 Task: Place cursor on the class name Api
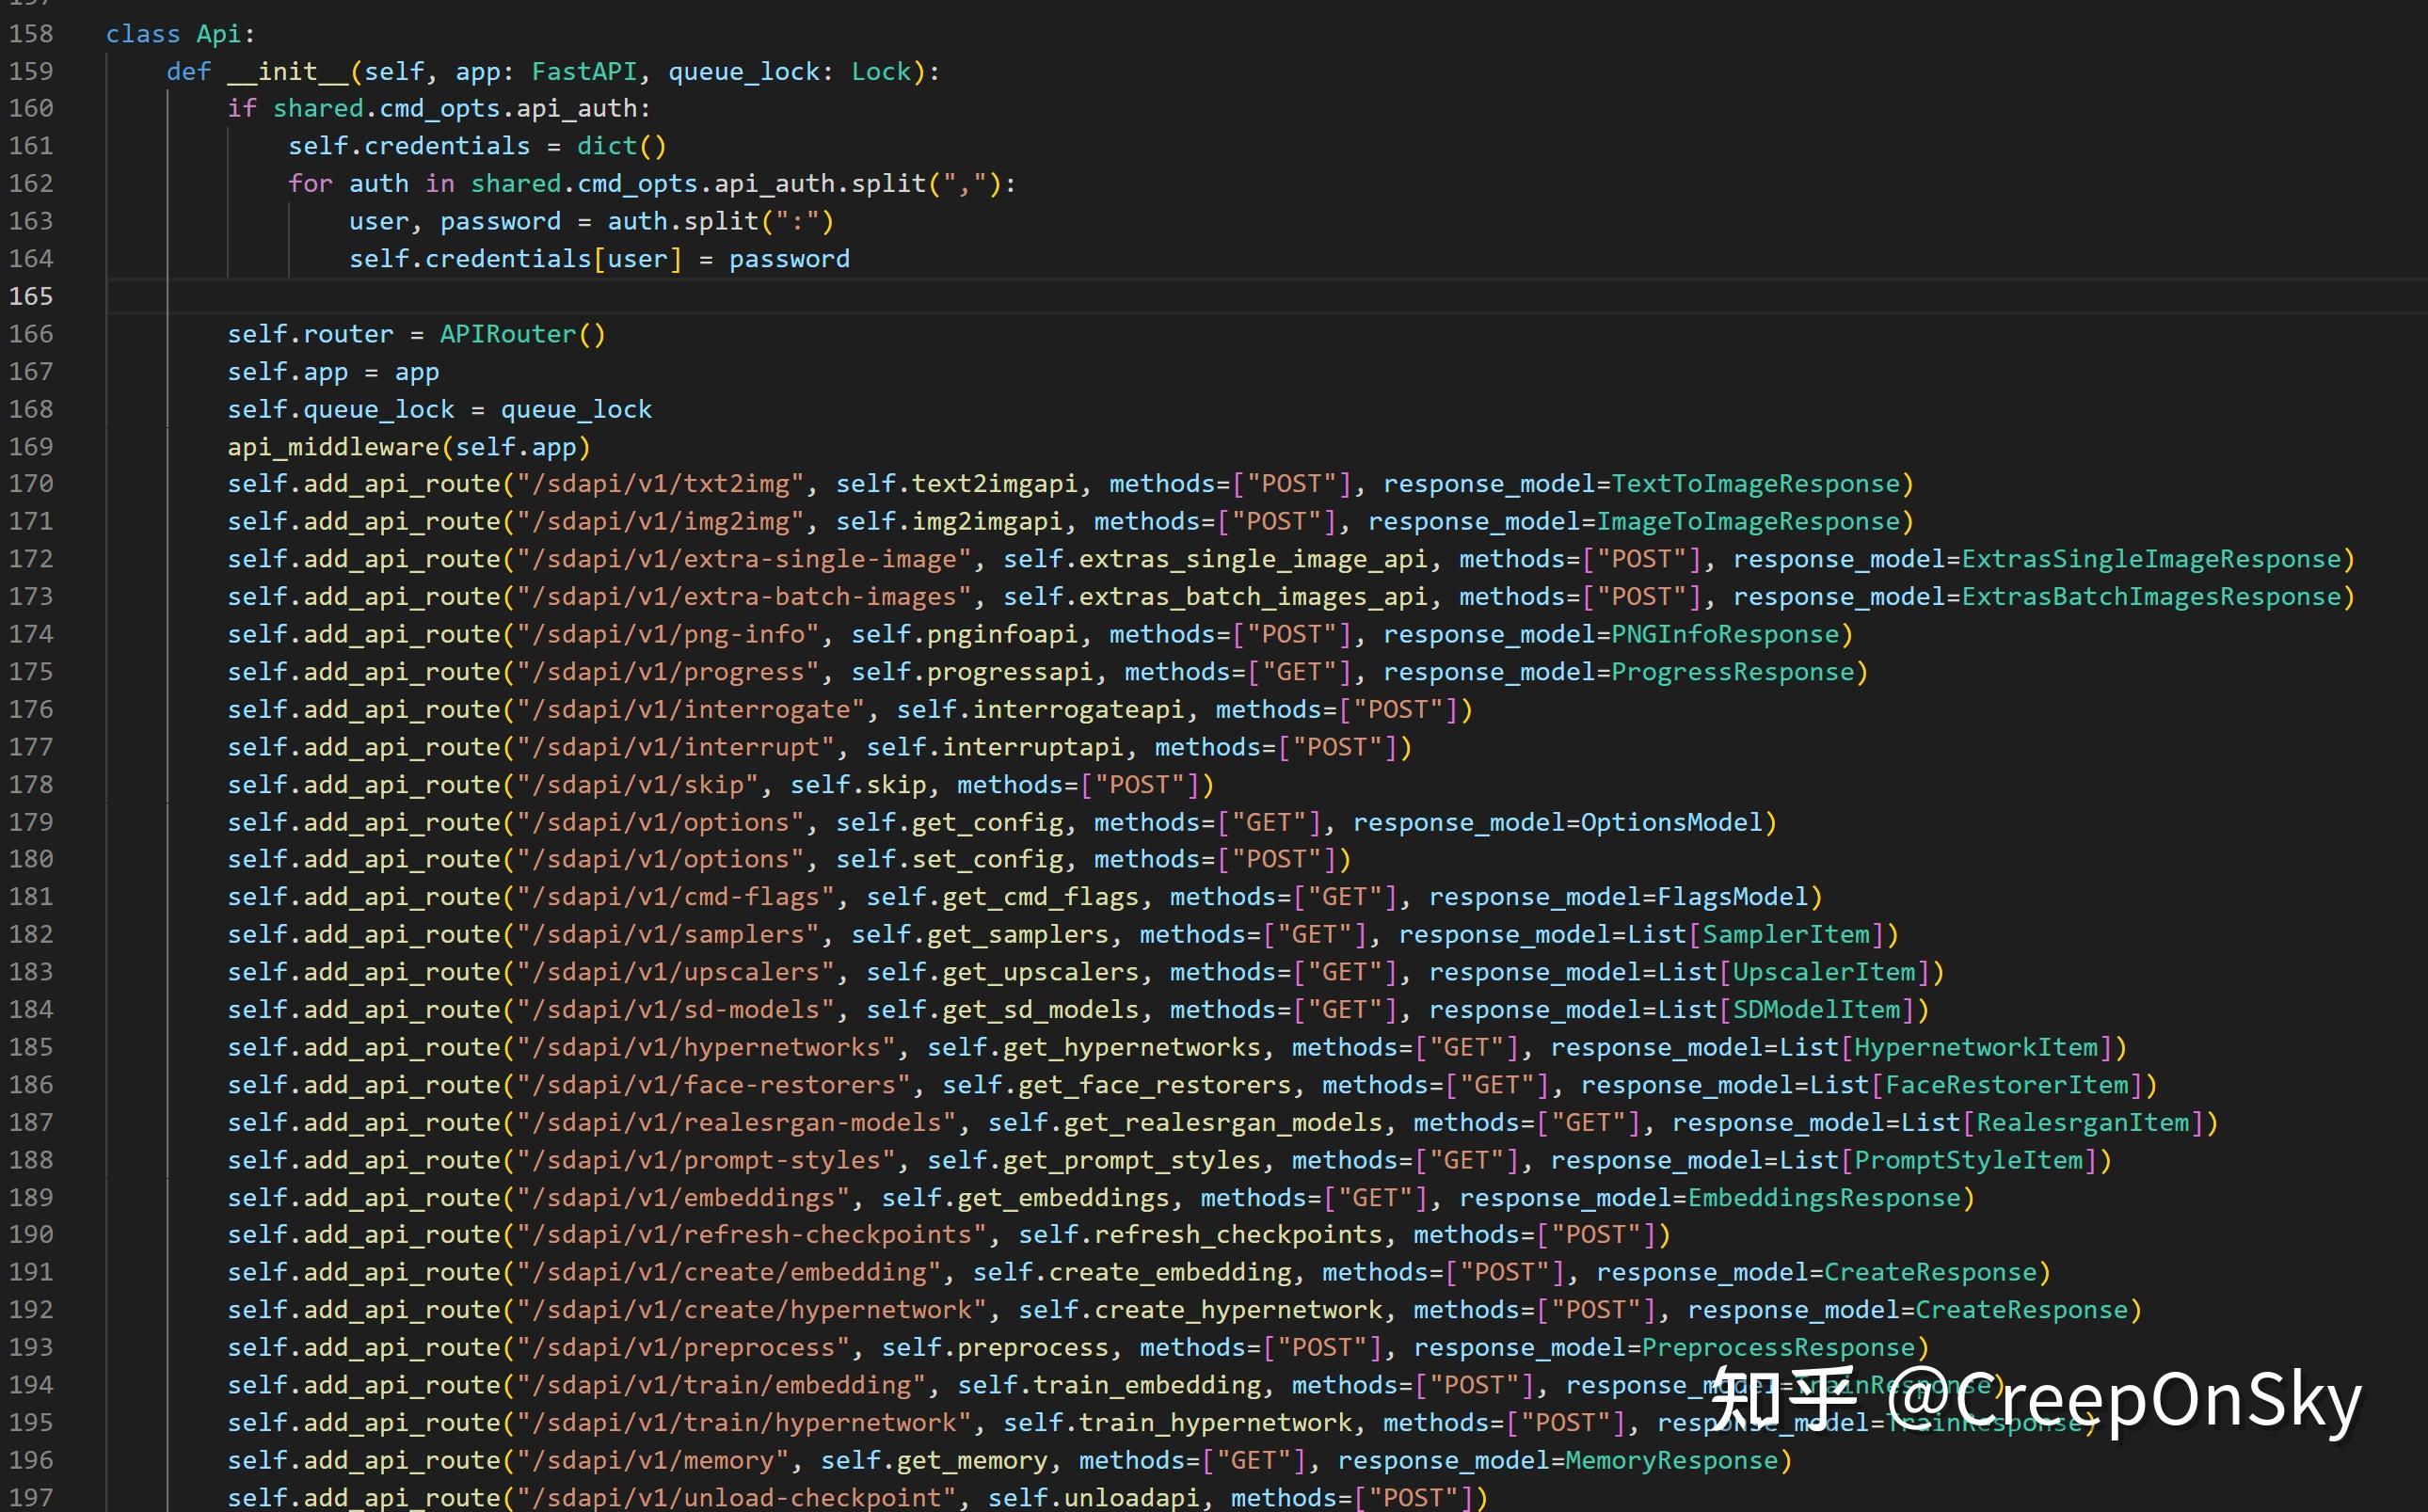[218, 34]
